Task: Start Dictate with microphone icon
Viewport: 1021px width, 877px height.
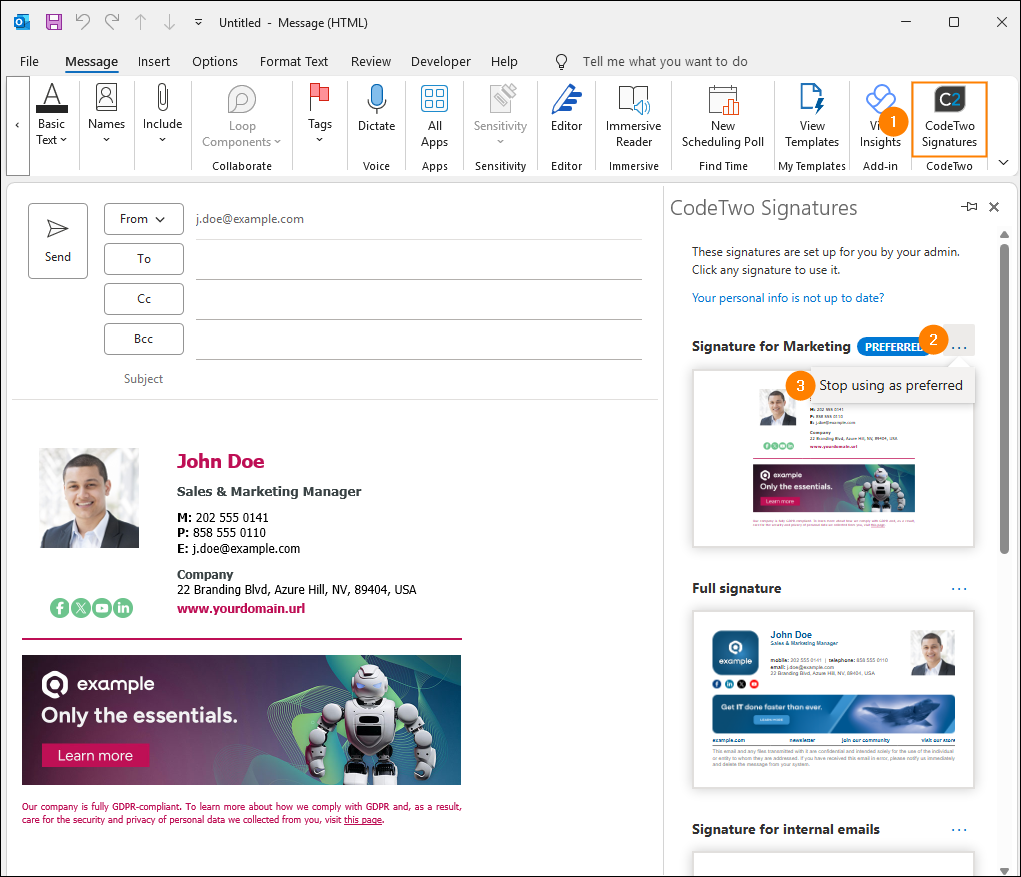Action: [x=376, y=108]
